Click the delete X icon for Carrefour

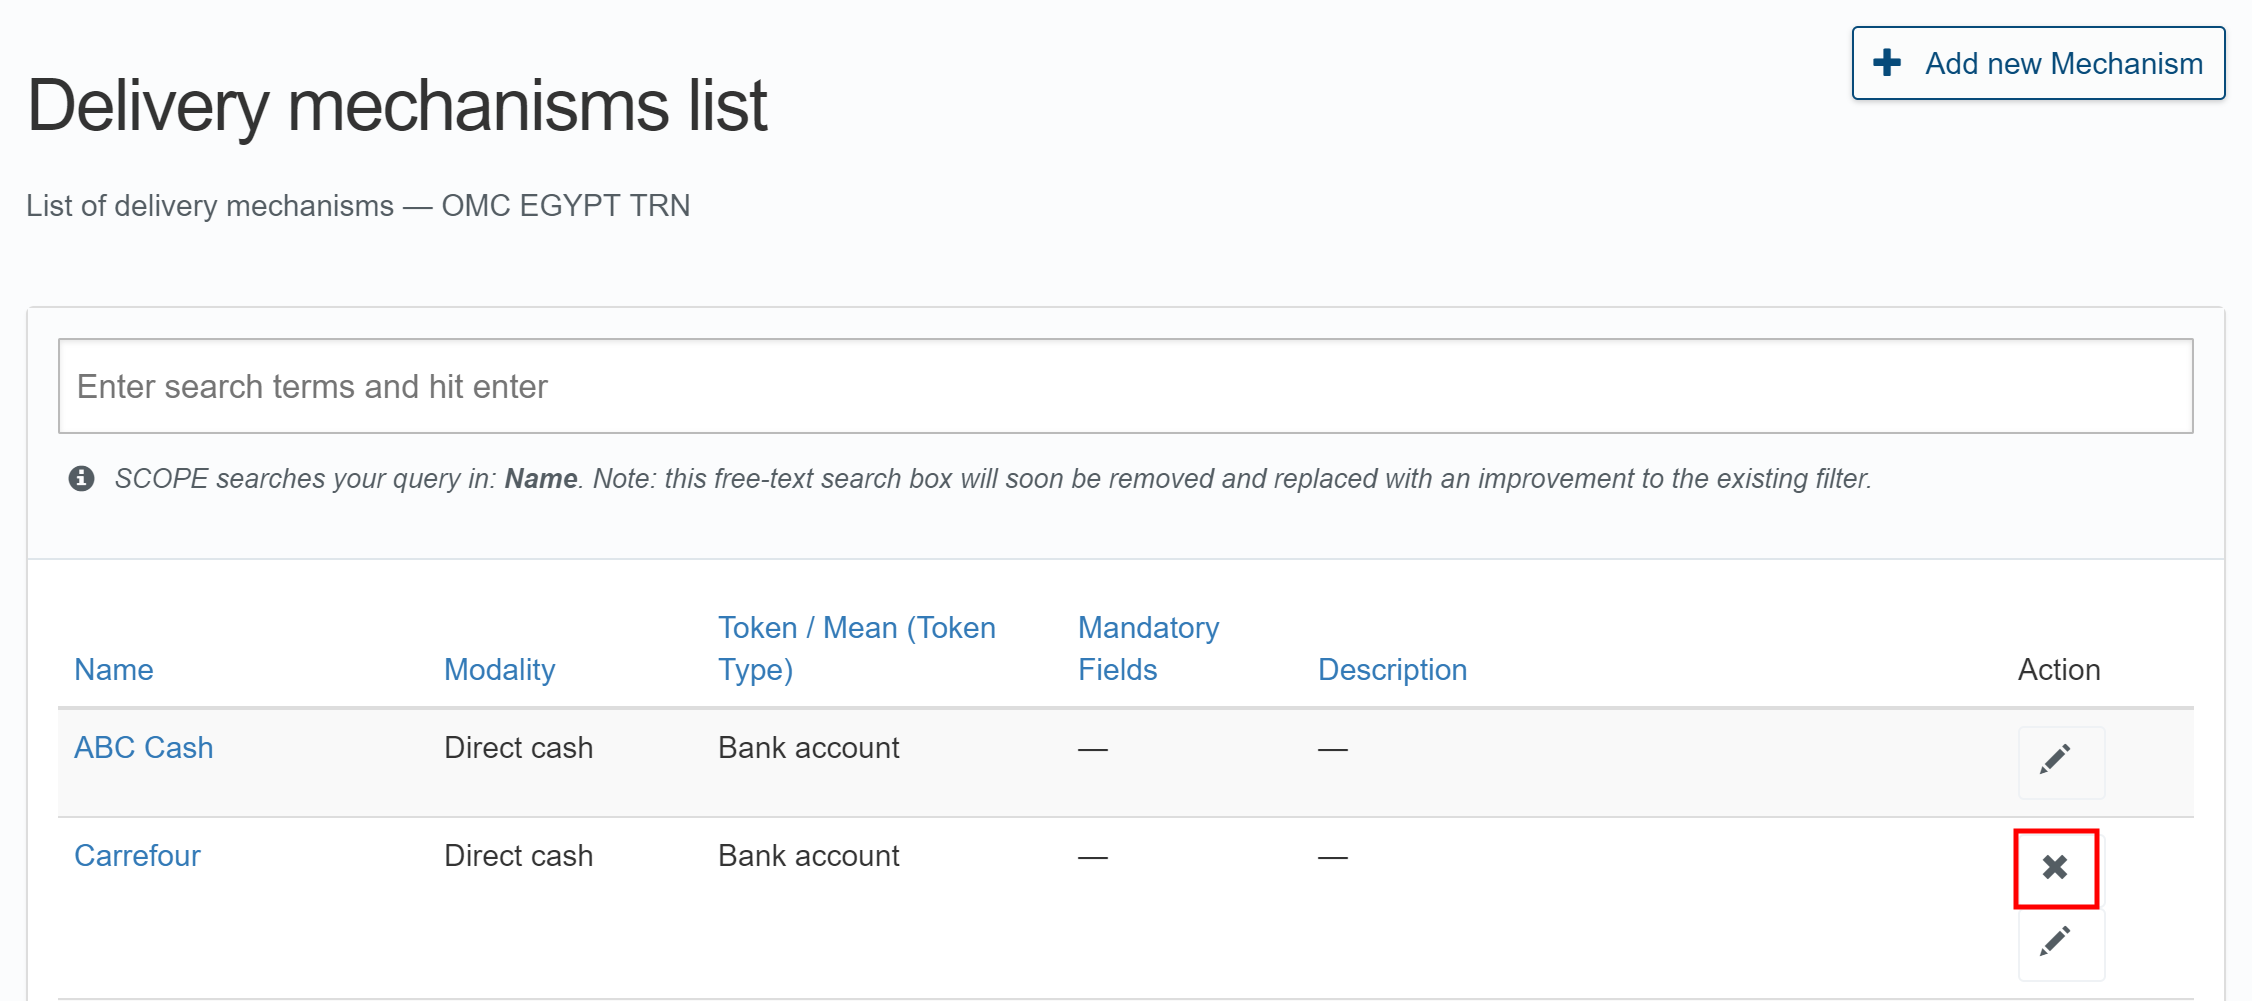[2055, 867]
